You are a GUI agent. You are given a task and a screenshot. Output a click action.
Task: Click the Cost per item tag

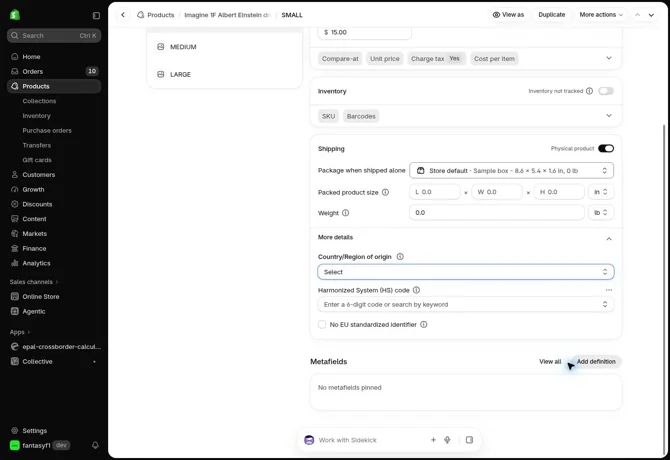click(494, 59)
